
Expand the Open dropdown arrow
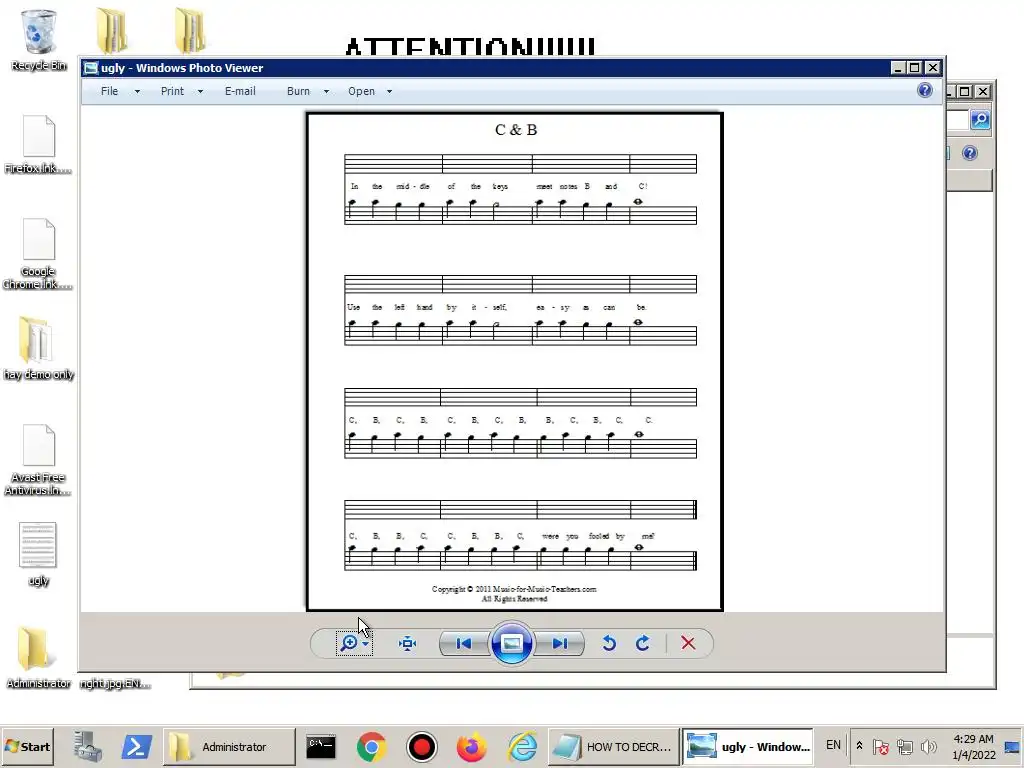click(x=389, y=91)
